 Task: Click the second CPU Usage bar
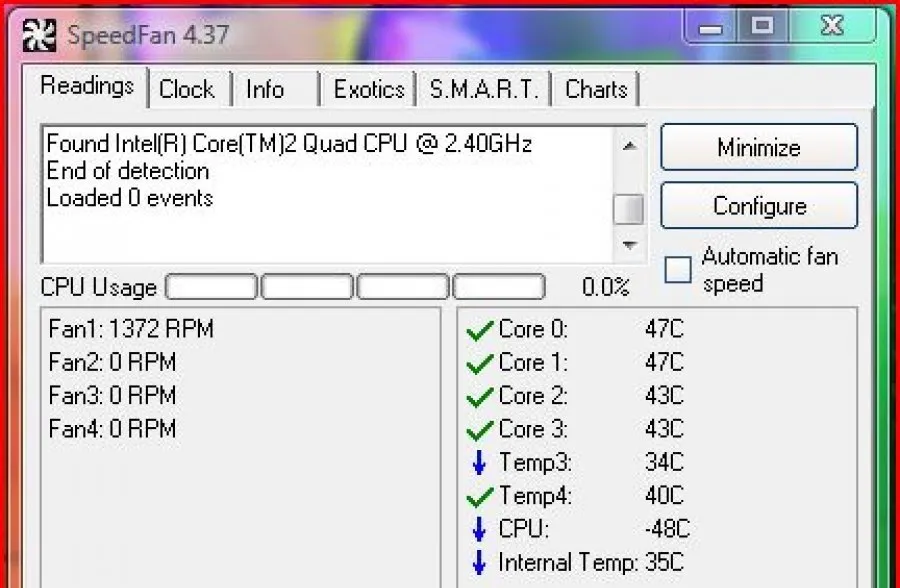point(307,287)
